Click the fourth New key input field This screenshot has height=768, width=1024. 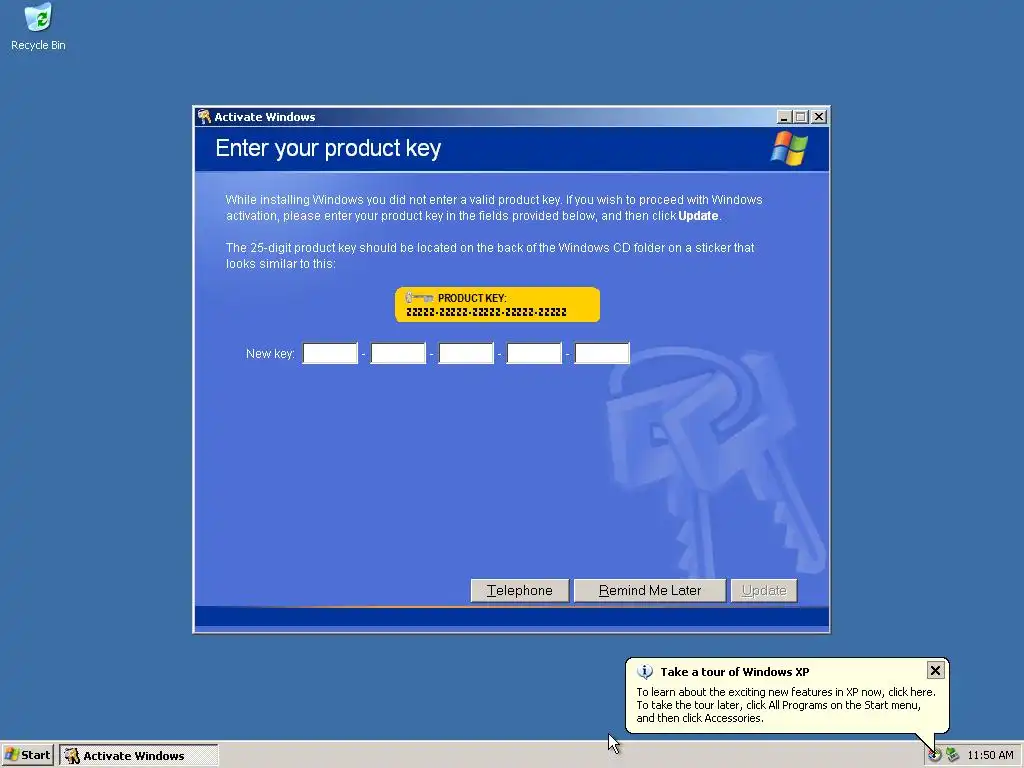click(x=534, y=353)
